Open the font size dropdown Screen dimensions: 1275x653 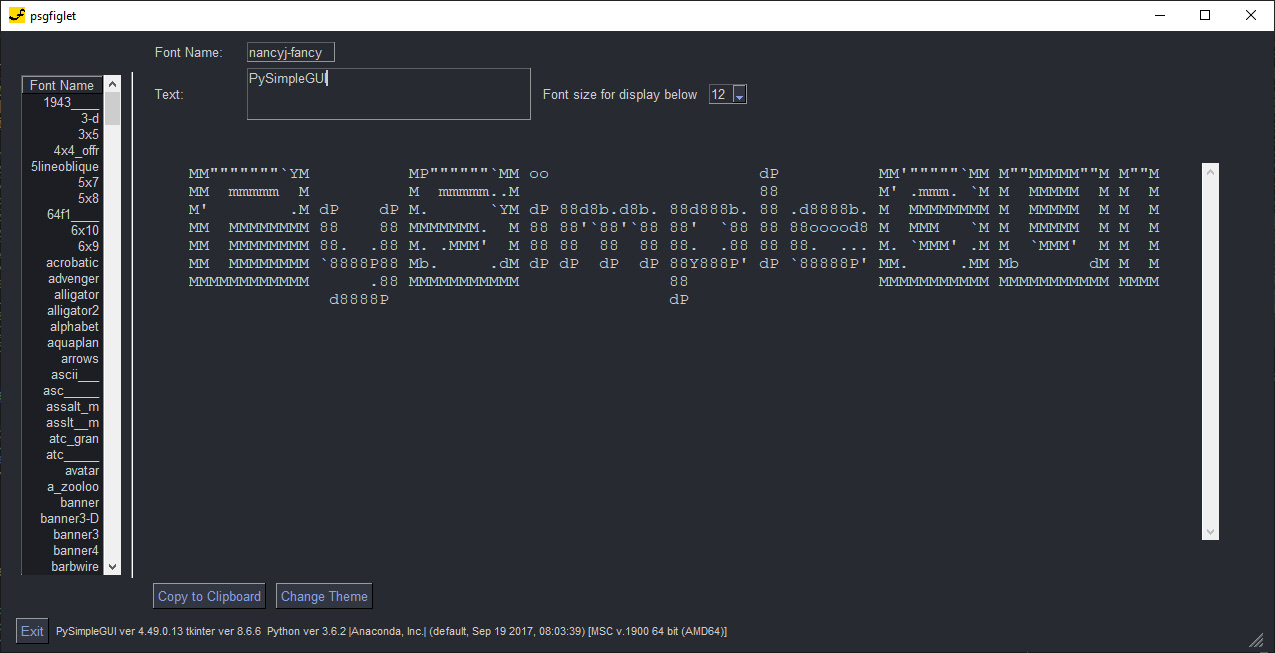739,94
